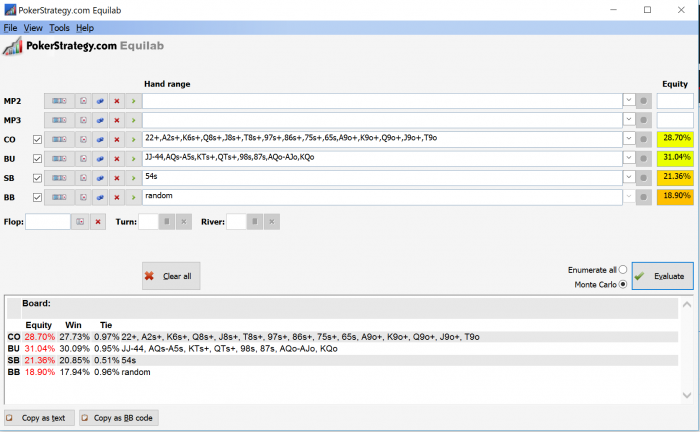Clear CO range with red X

tap(117, 140)
